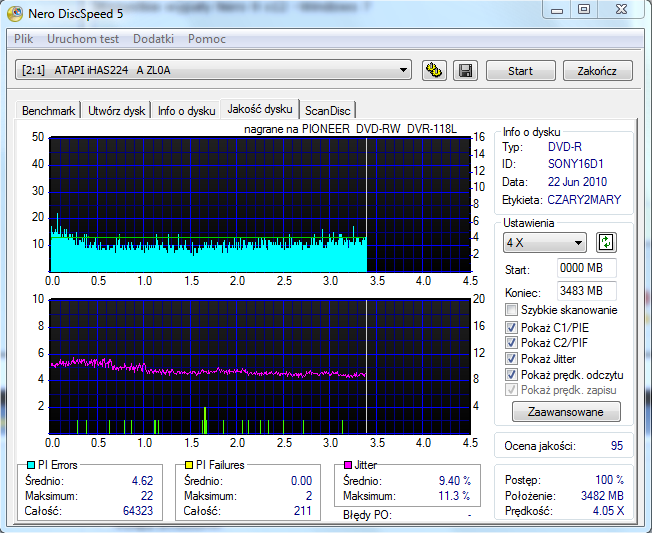The width and height of the screenshot is (652, 533).
Task: Uncheck Pokaż C2/PIF checkbox
Action: click(x=511, y=343)
